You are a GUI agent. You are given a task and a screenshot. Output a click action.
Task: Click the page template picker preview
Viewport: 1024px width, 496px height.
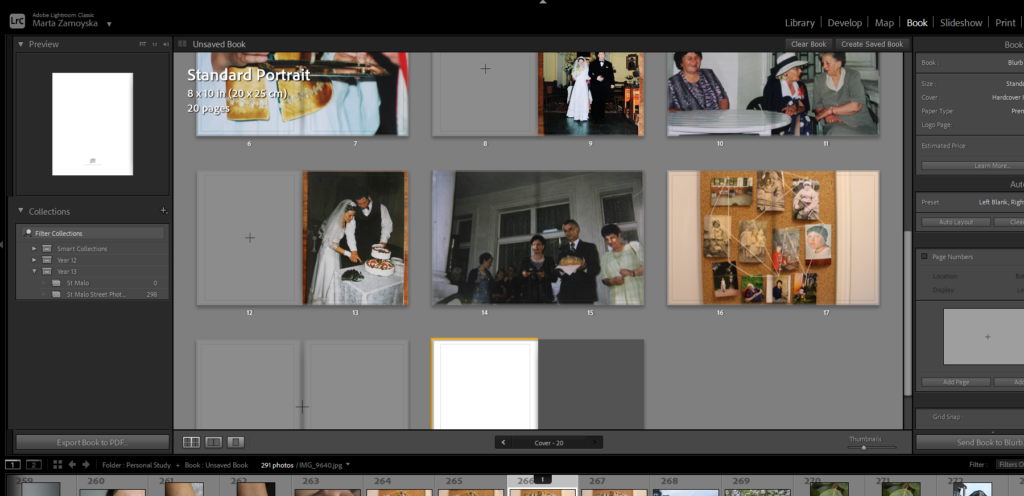point(984,337)
